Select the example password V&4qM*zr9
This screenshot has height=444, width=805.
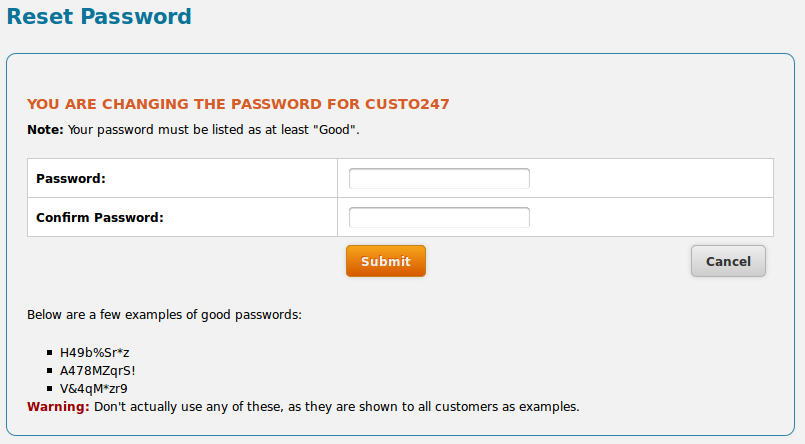point(93,388)
